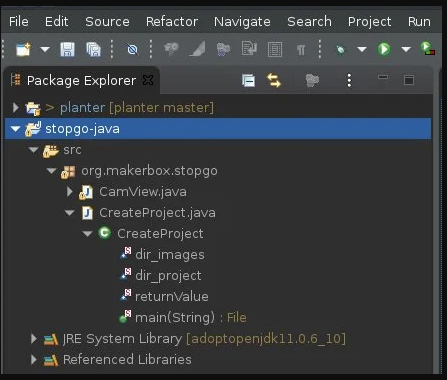Image resolution: width=447 pixels, height=380 pixels.
Task: Open the Refactor menu
Action: pyautogui.click(x=172, y=22)
